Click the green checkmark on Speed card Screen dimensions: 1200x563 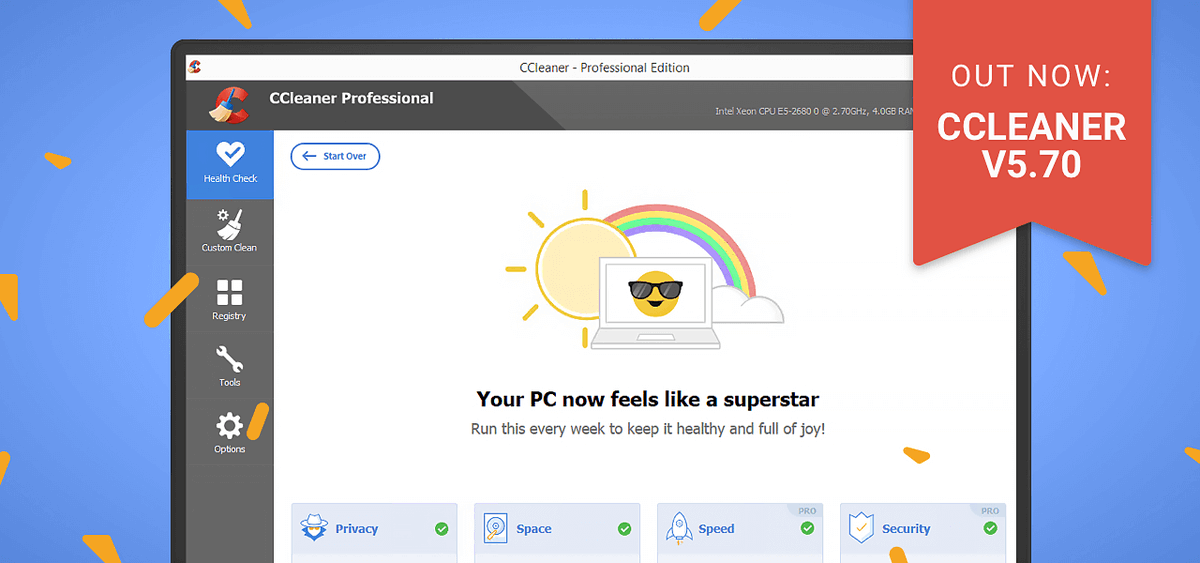[x=807, y=529]
